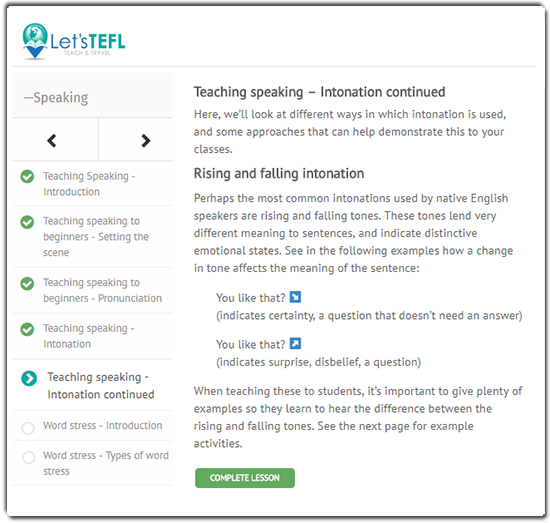The width and height of the screenshot is (550, 523).
Task: Click checkmark beside Pronunciation lesson
Action: coord(27,283)
